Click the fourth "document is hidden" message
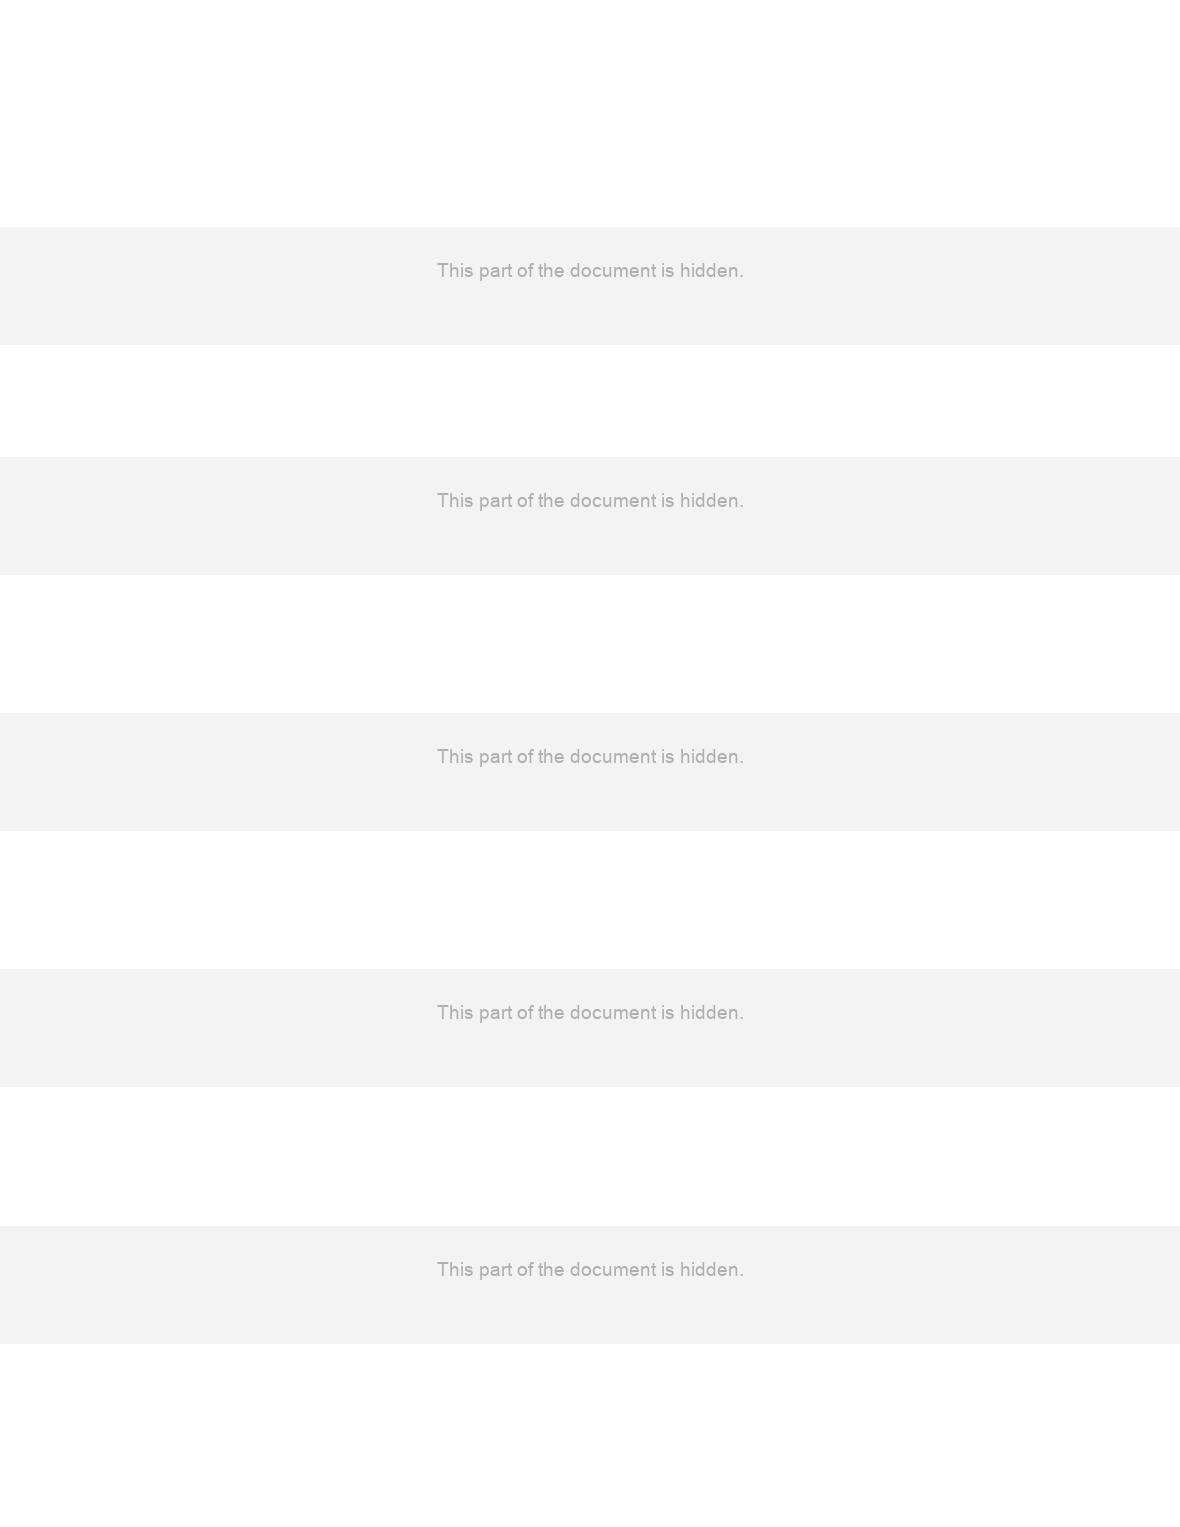Screen dimensions: 1180x1527 tap(590, 1013)
